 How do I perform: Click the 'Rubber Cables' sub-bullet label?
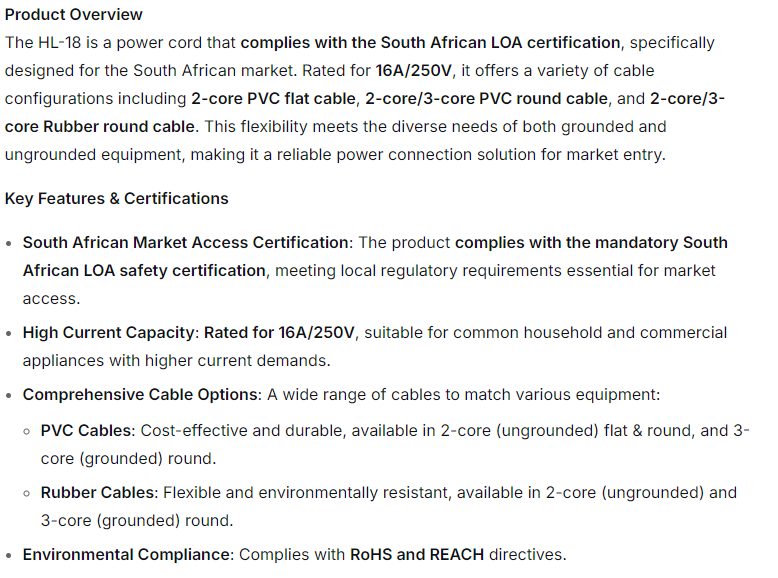tap(98, 492)
